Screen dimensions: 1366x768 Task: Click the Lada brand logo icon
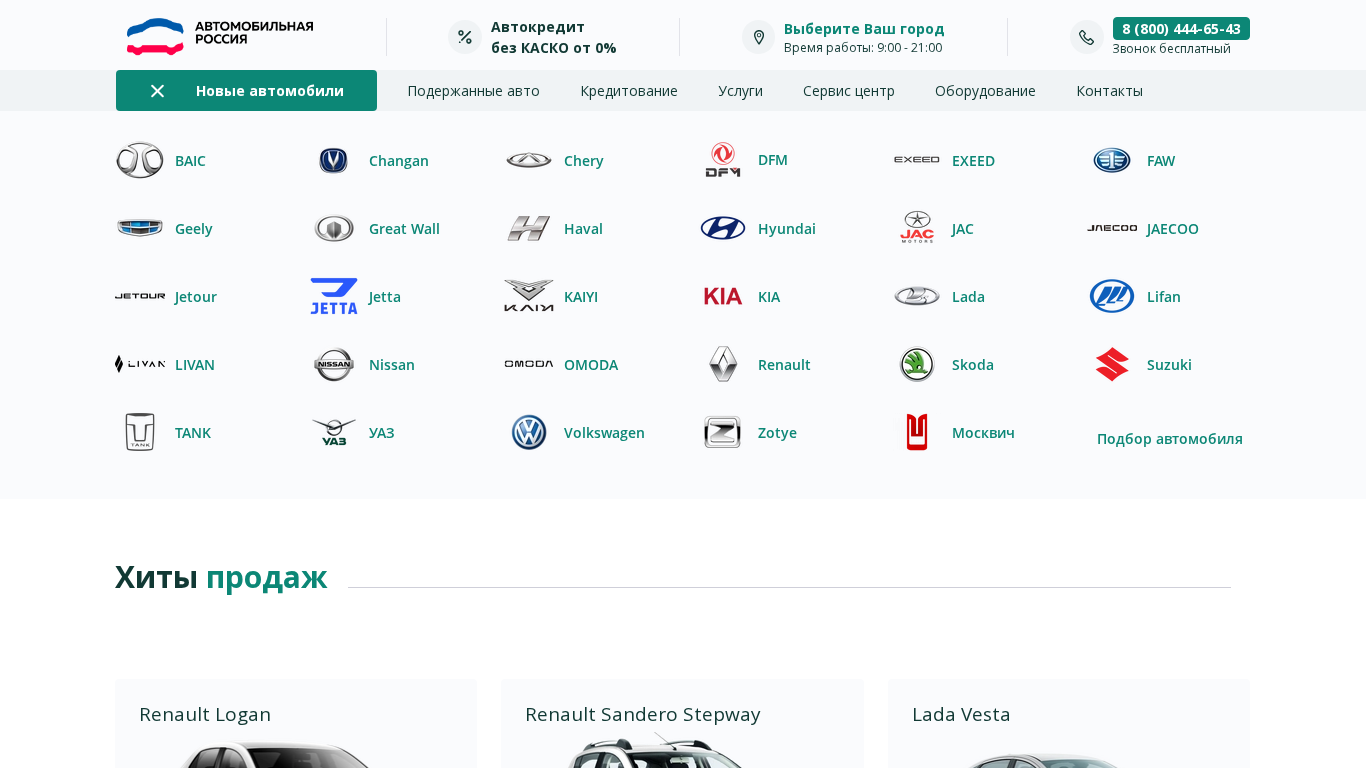coord(917,296)
